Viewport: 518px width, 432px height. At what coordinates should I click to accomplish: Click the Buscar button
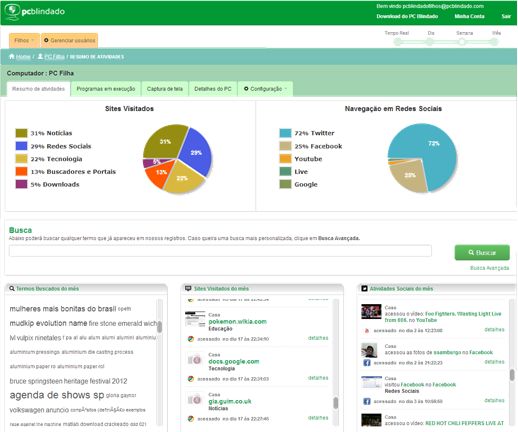pos(482,253)
